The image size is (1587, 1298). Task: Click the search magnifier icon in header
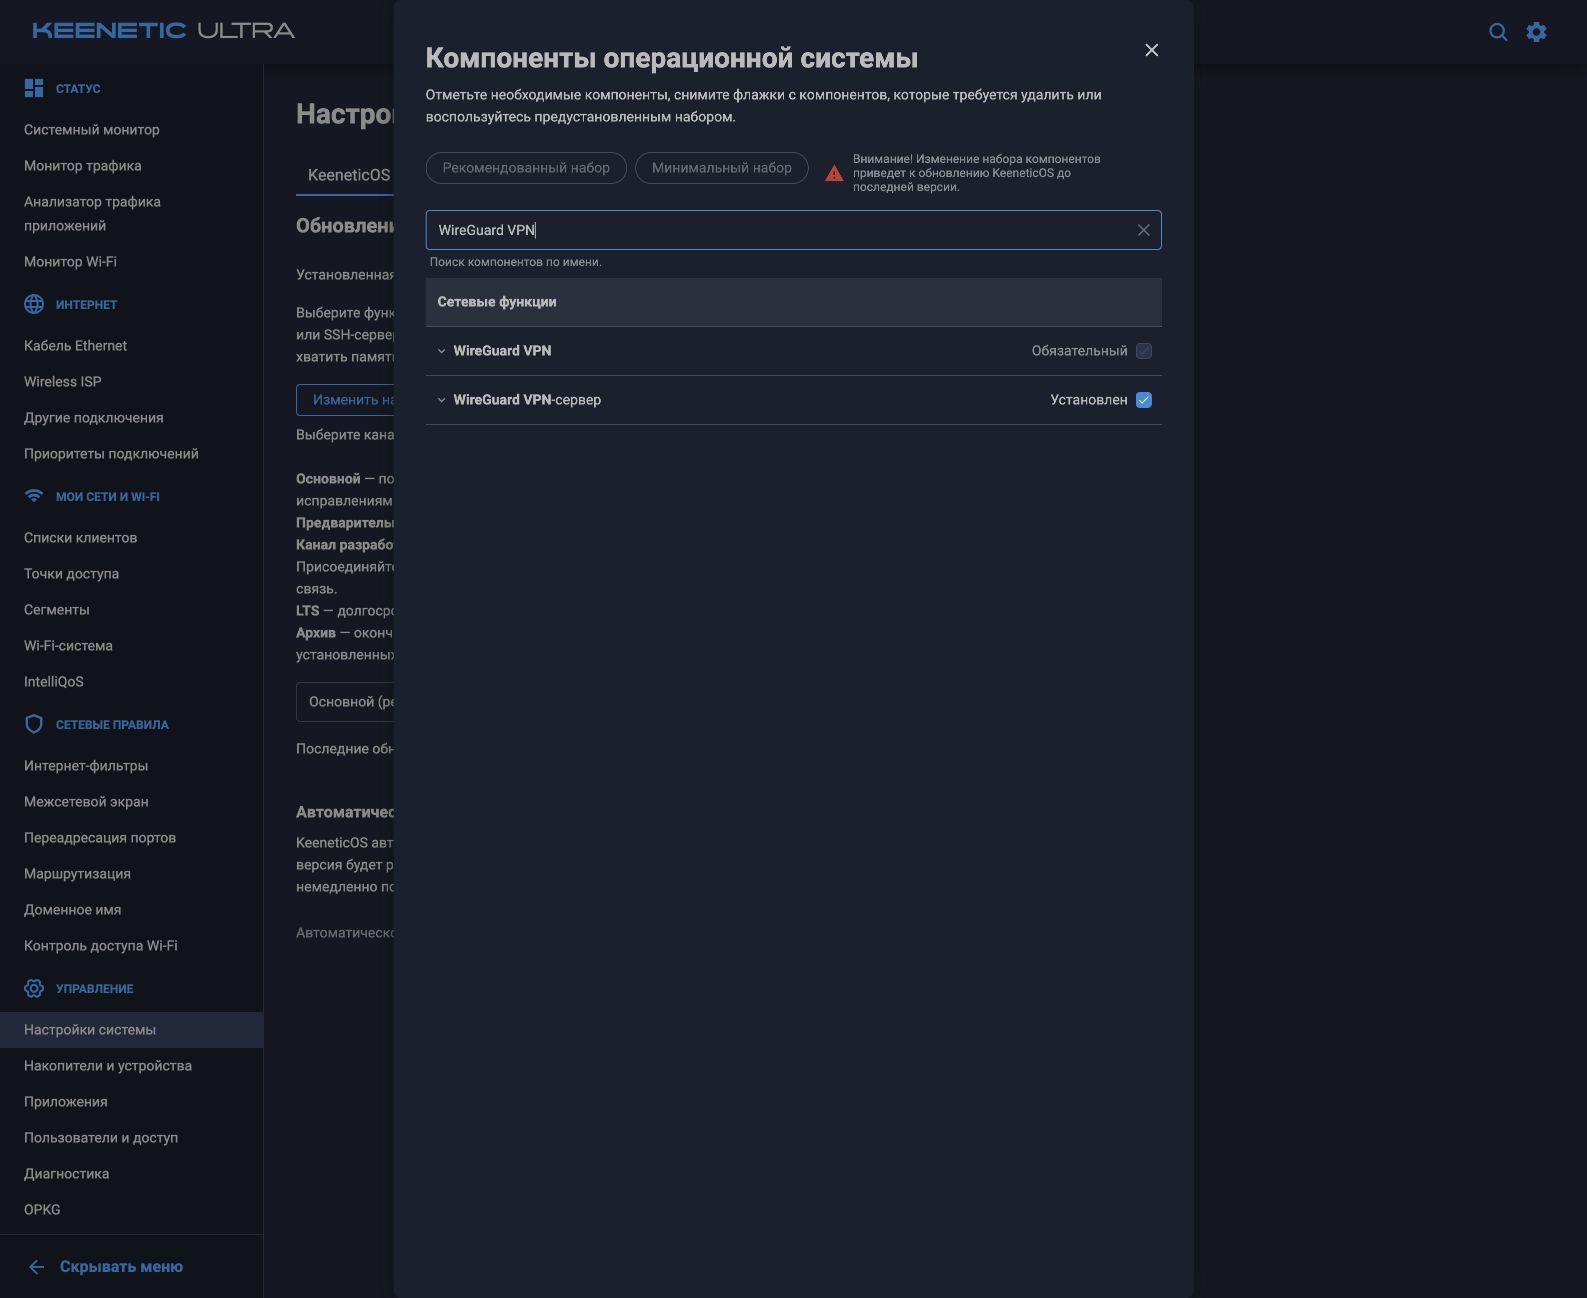[1498, 32]
